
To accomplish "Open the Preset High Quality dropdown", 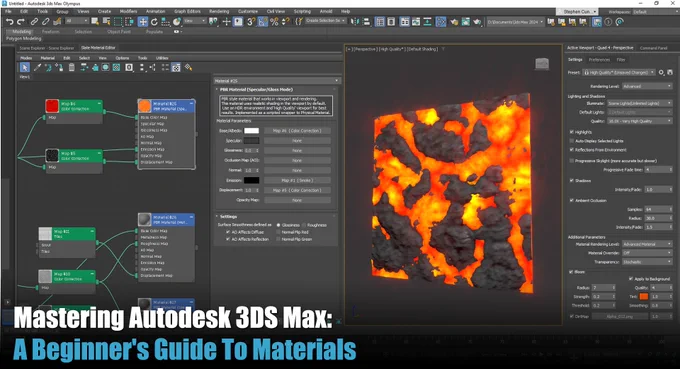I will coord(618,72).
